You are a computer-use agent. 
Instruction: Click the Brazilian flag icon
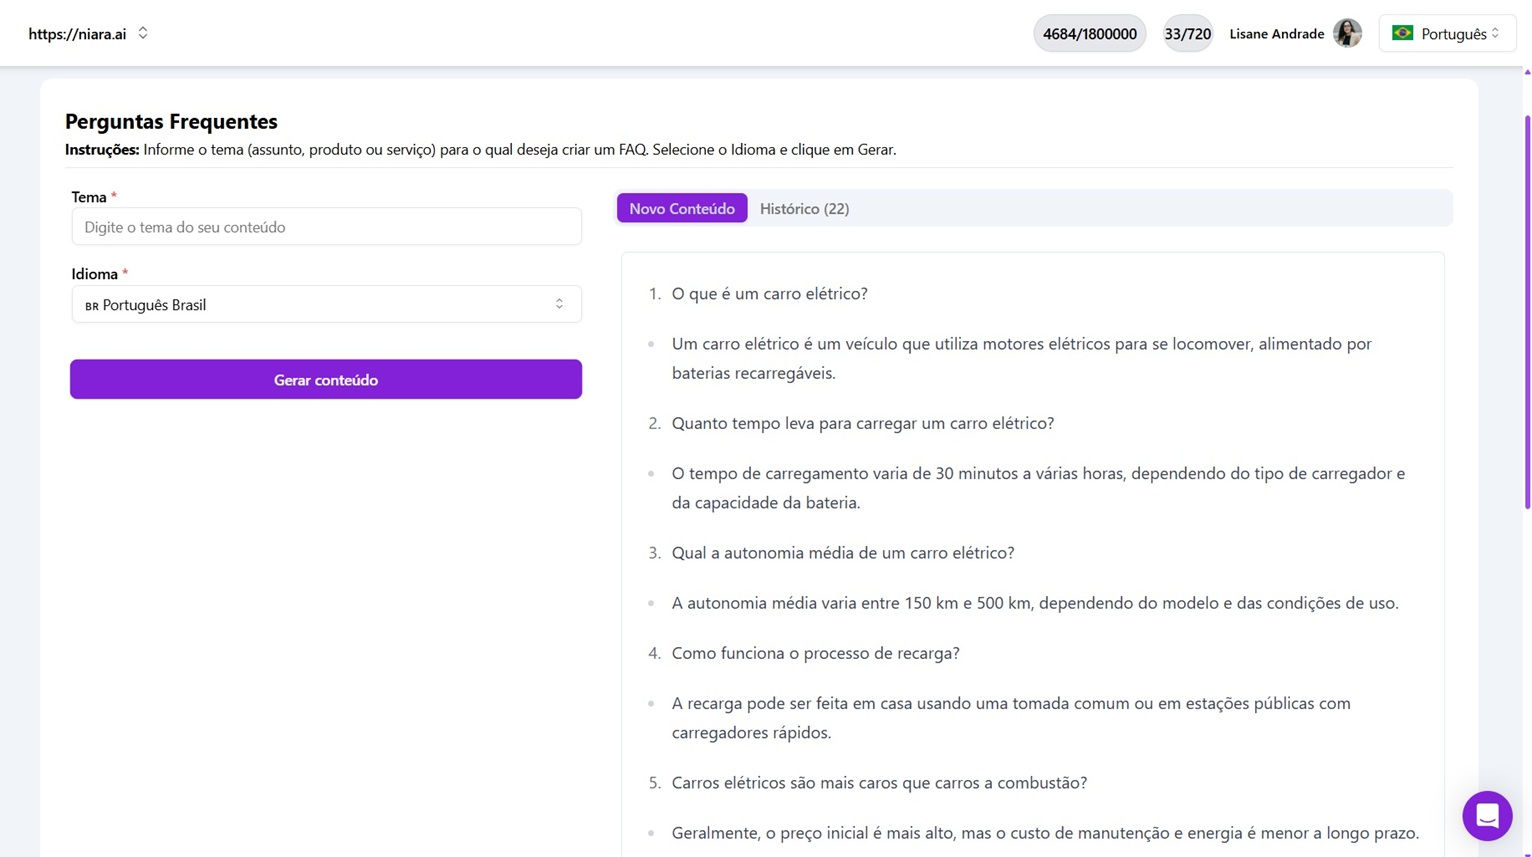(x=1403, y=33)
